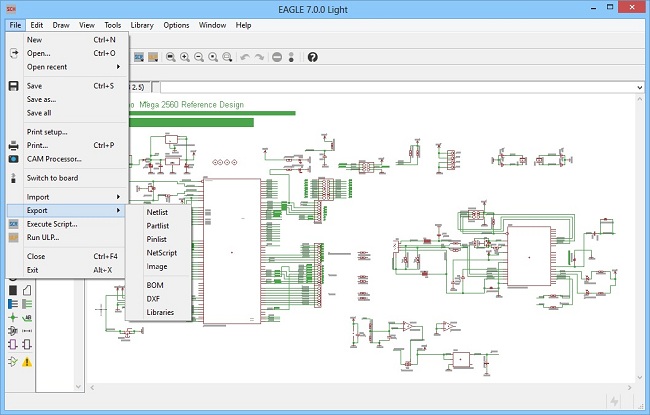The width and height of the screenshot is (650, 415).
Task: Export a Partlist
Action: pos(159,226)
